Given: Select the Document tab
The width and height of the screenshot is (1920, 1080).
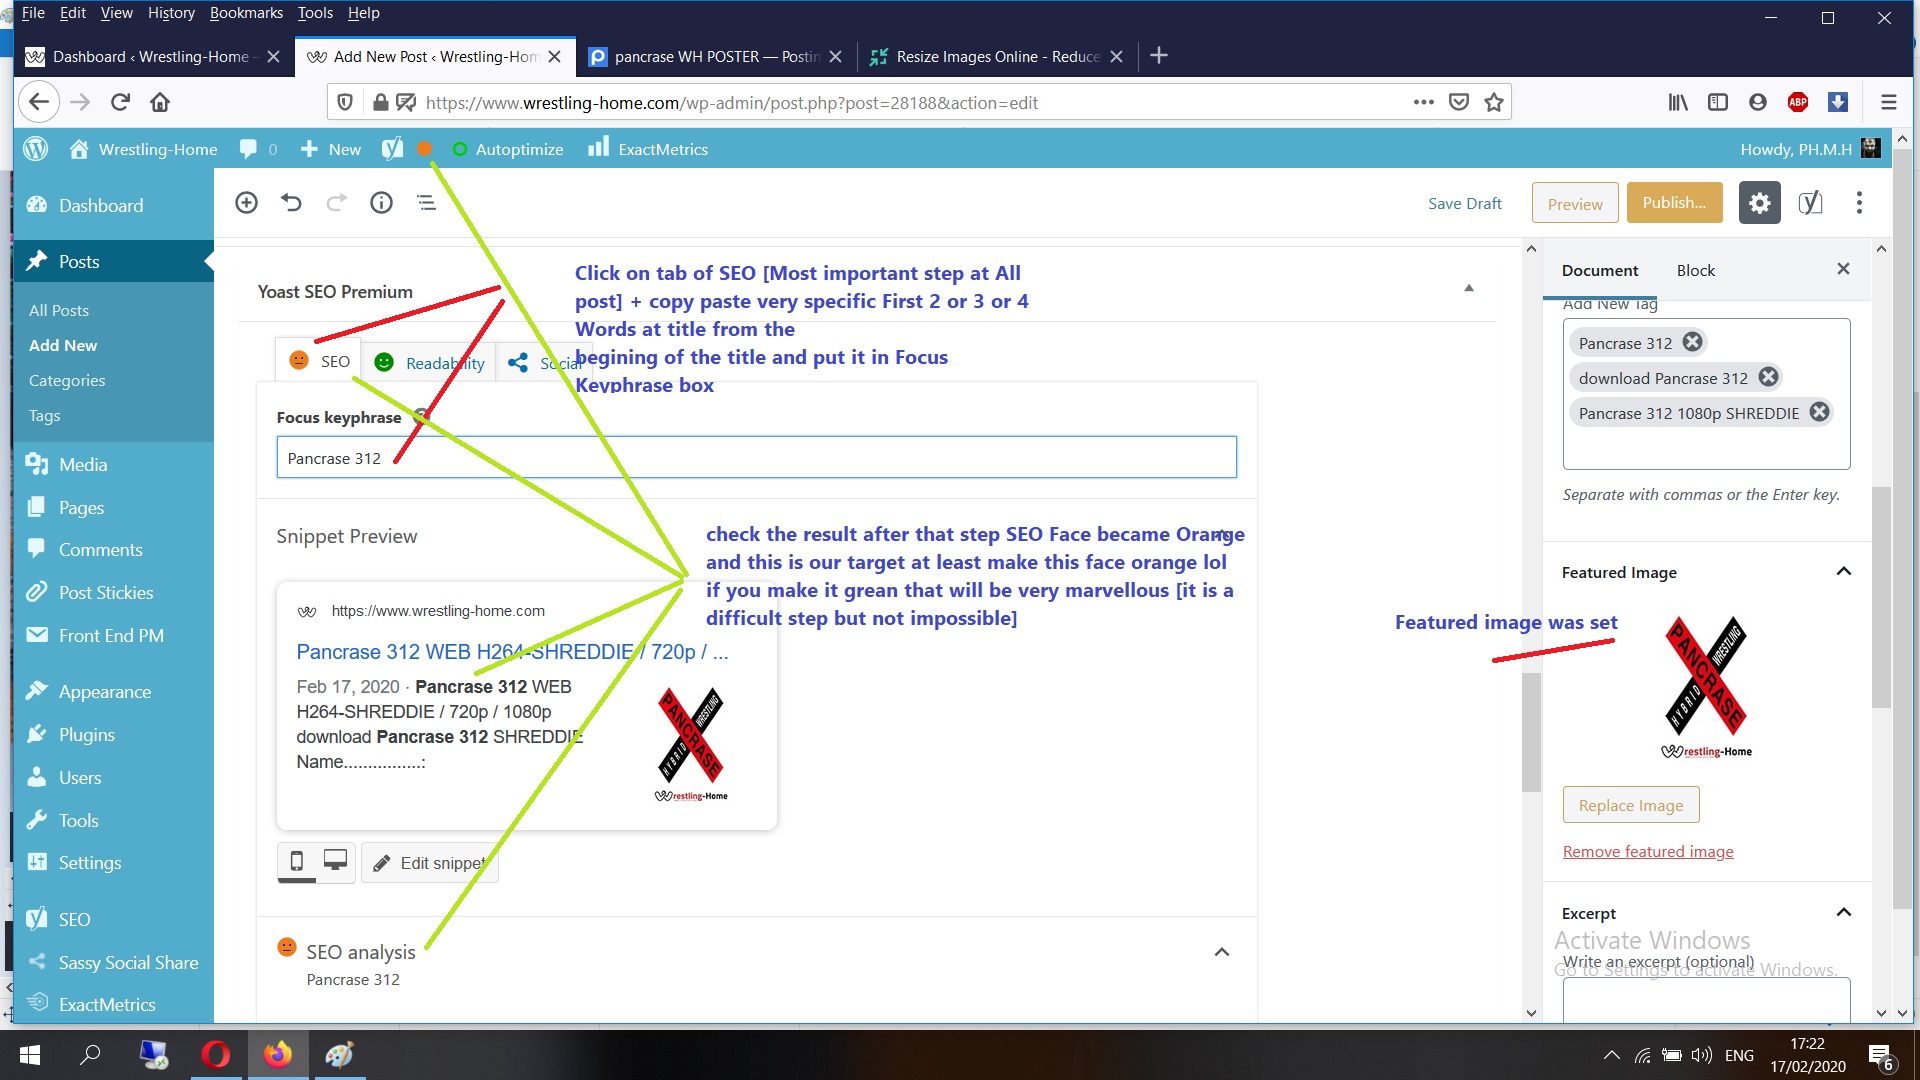Looking at the screenshot, I should pos(1600,270).
